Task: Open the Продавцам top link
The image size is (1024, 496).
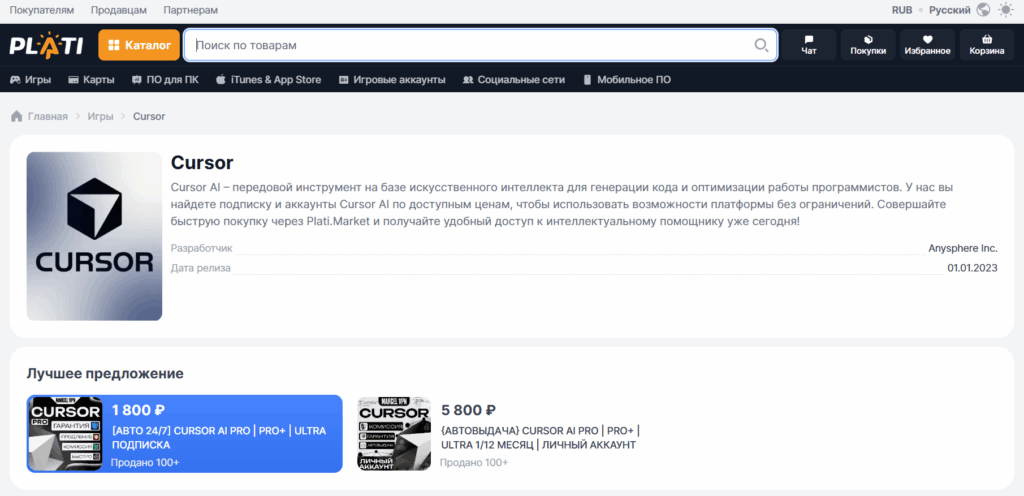Action: point(119,10)
